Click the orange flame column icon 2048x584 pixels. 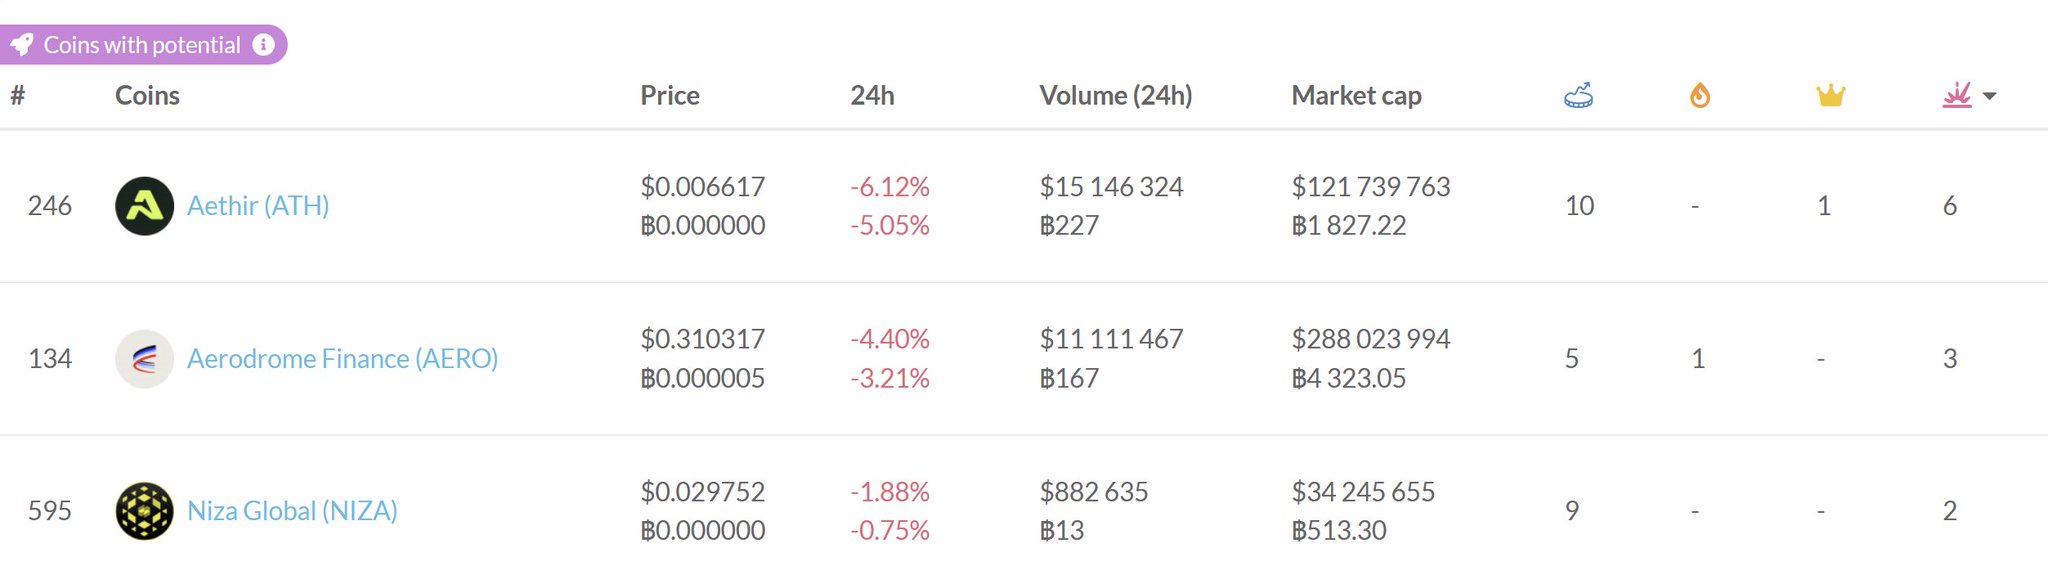pos(1699,96)
